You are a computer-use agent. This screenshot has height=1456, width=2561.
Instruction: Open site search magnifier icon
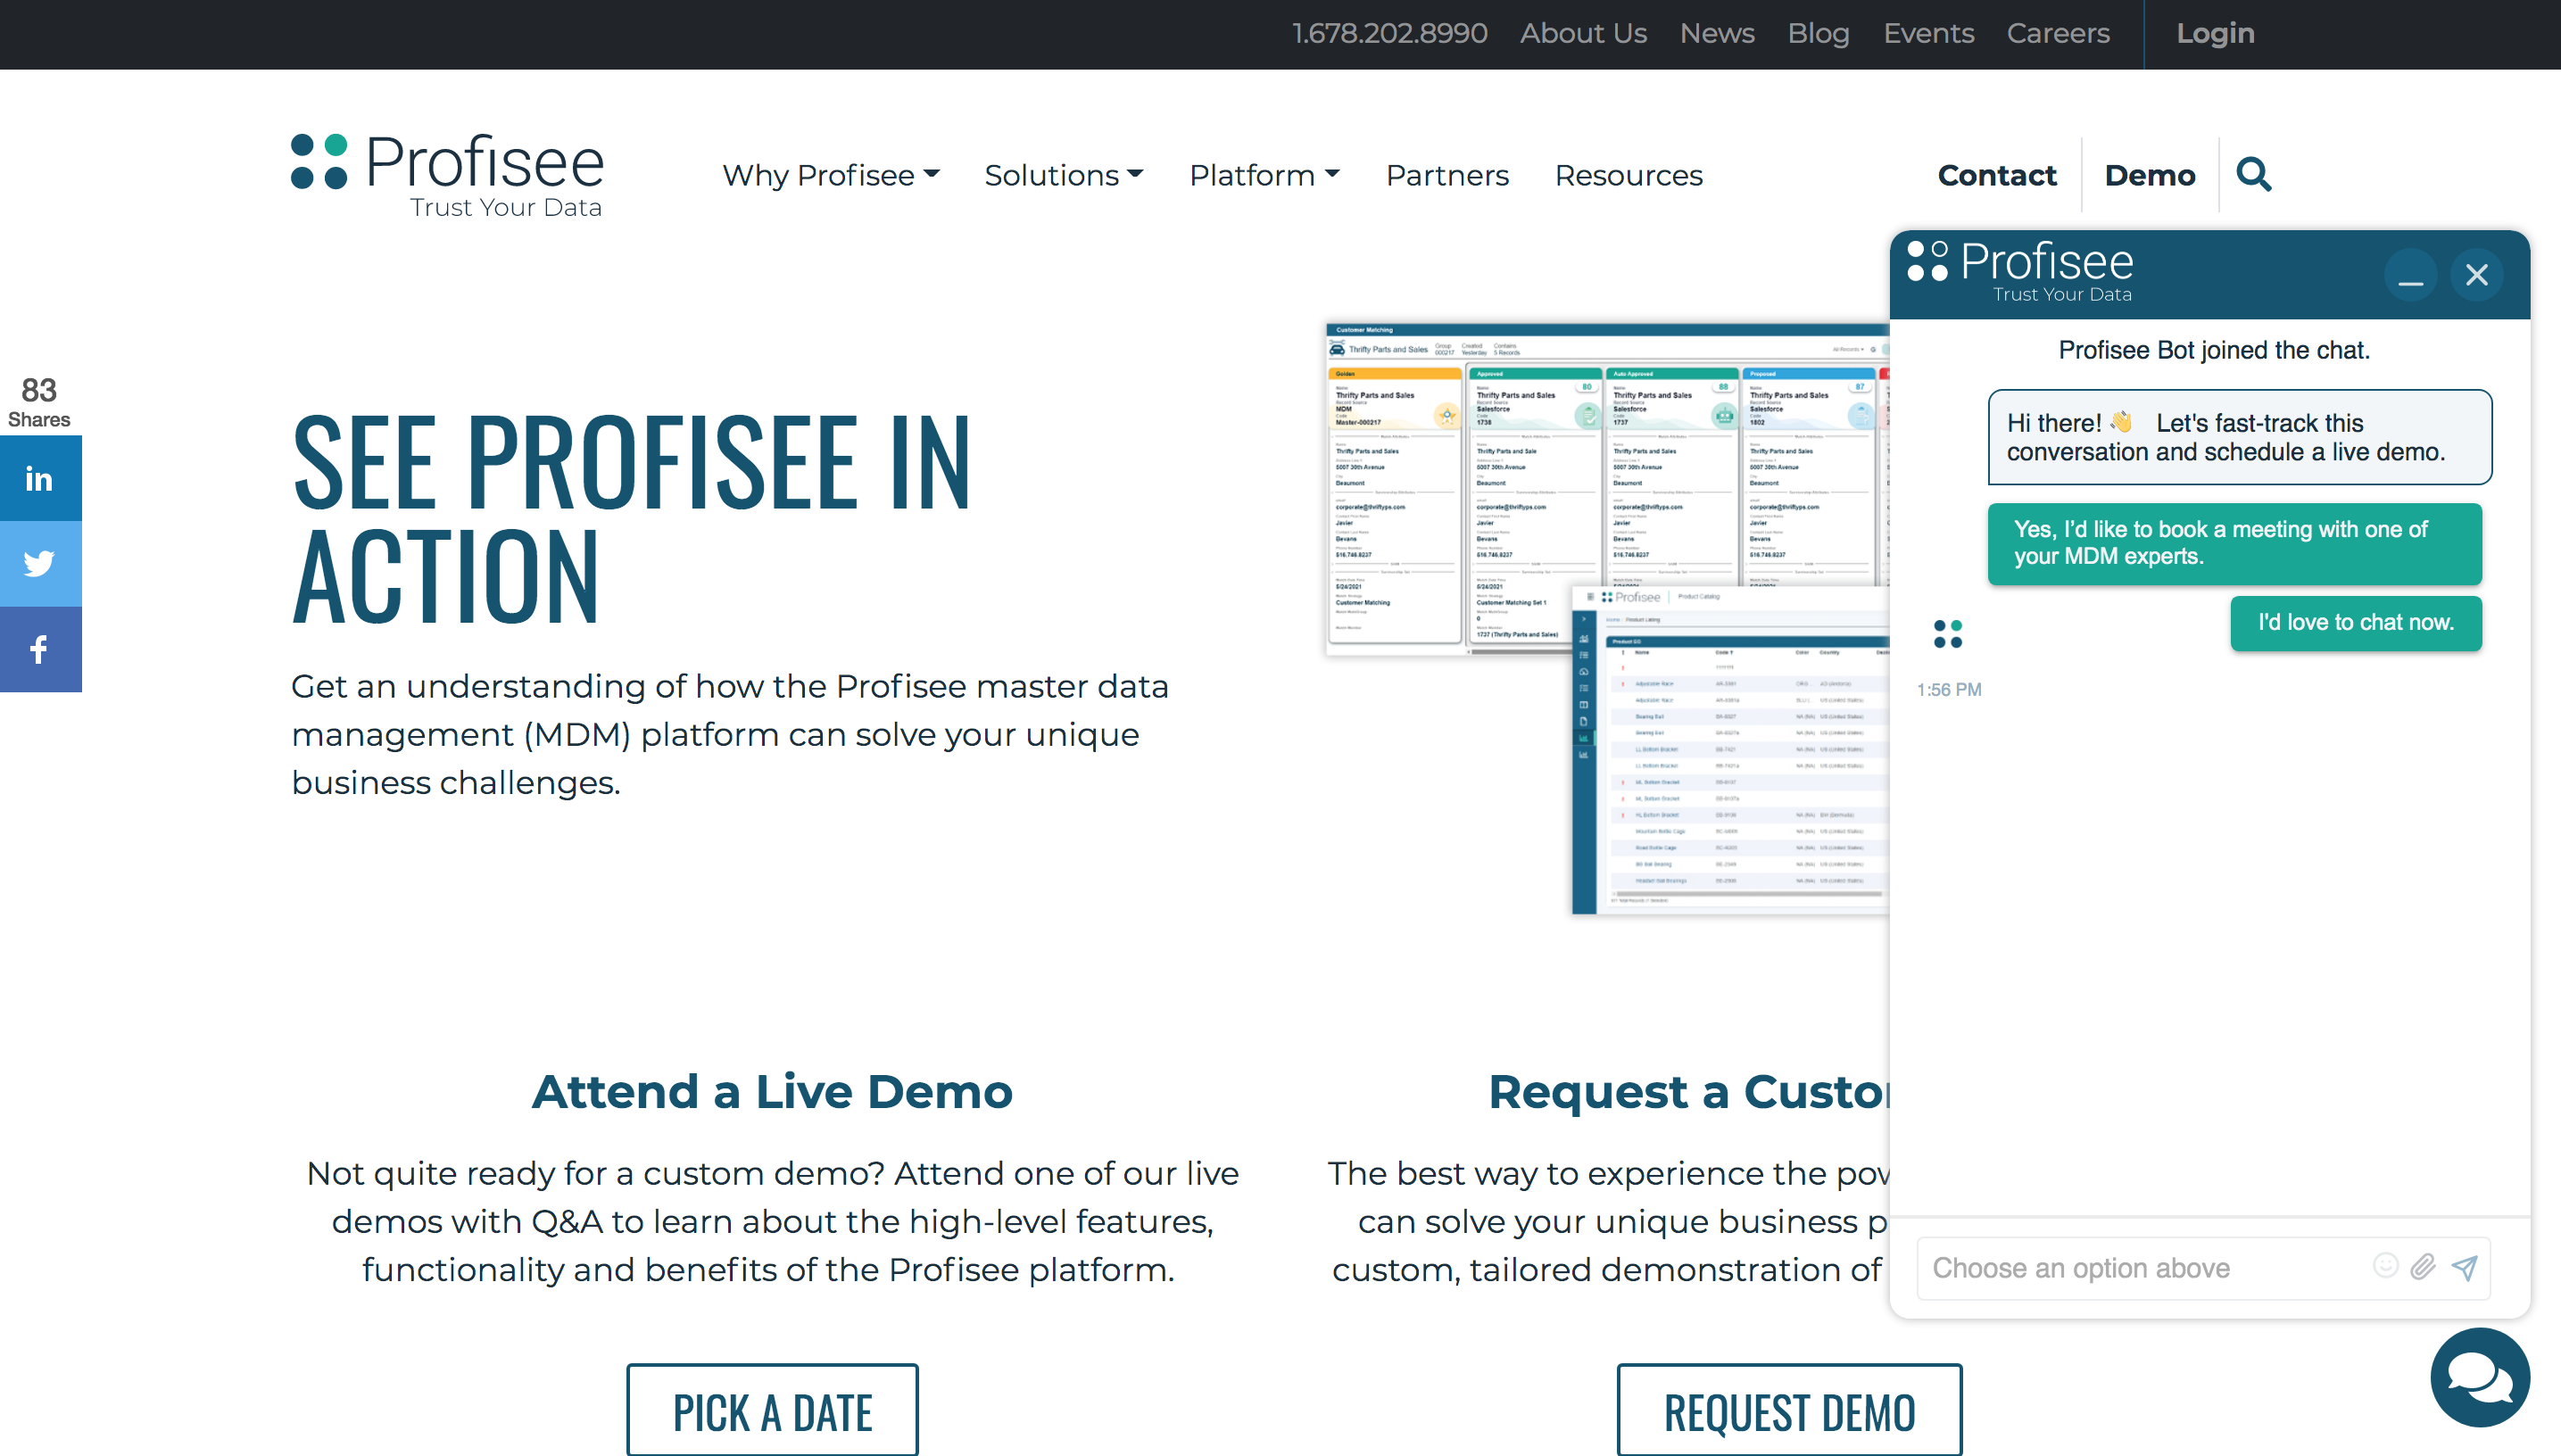pyautogui.click(x=2253, y=175)
